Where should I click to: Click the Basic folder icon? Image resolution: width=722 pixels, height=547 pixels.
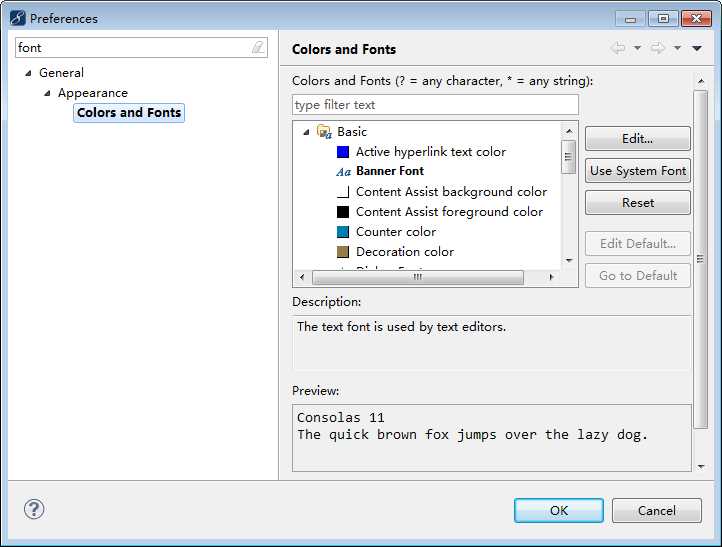click(x=324, y=132)
